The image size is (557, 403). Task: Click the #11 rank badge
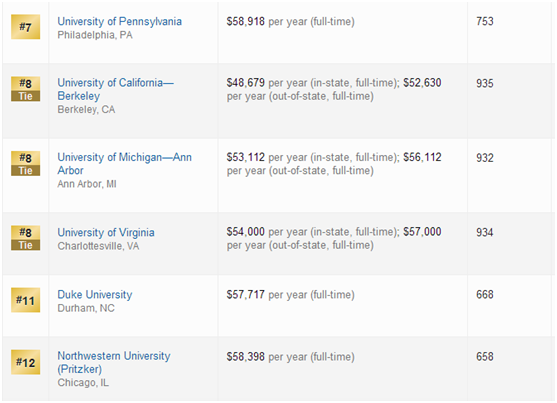coord(25,300)
